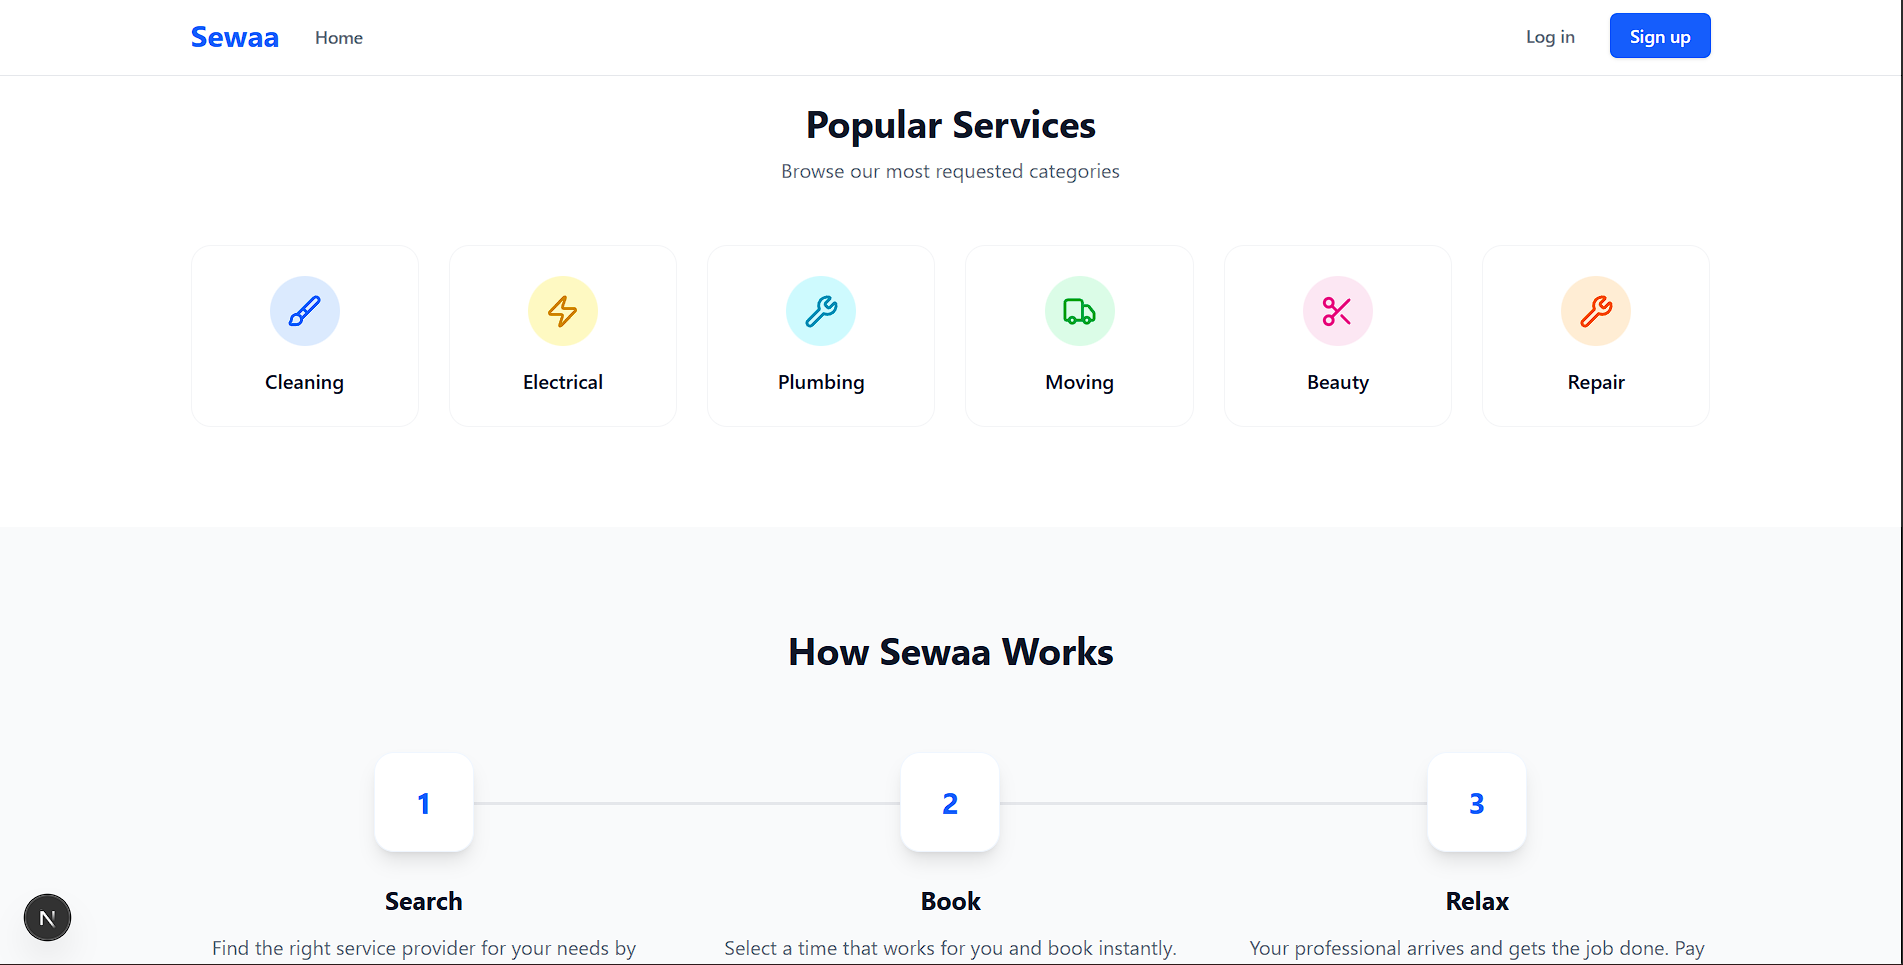Viewport: 1903px width, 965px height.
Task: Select the Moving service card
Action: (x=1079, y=336)
